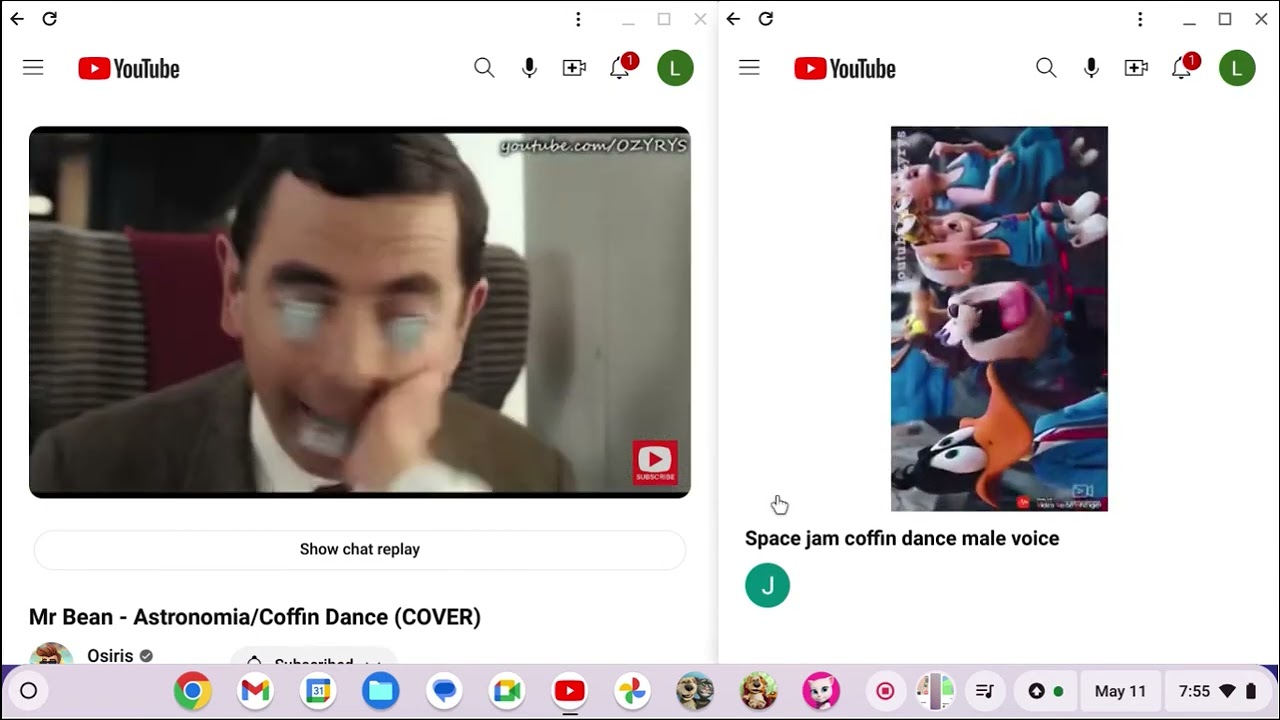The width and height of the screenshot is (1280, 720).
Task: Show chat replay
Action: pyautogui.click(x=360, y=549)
